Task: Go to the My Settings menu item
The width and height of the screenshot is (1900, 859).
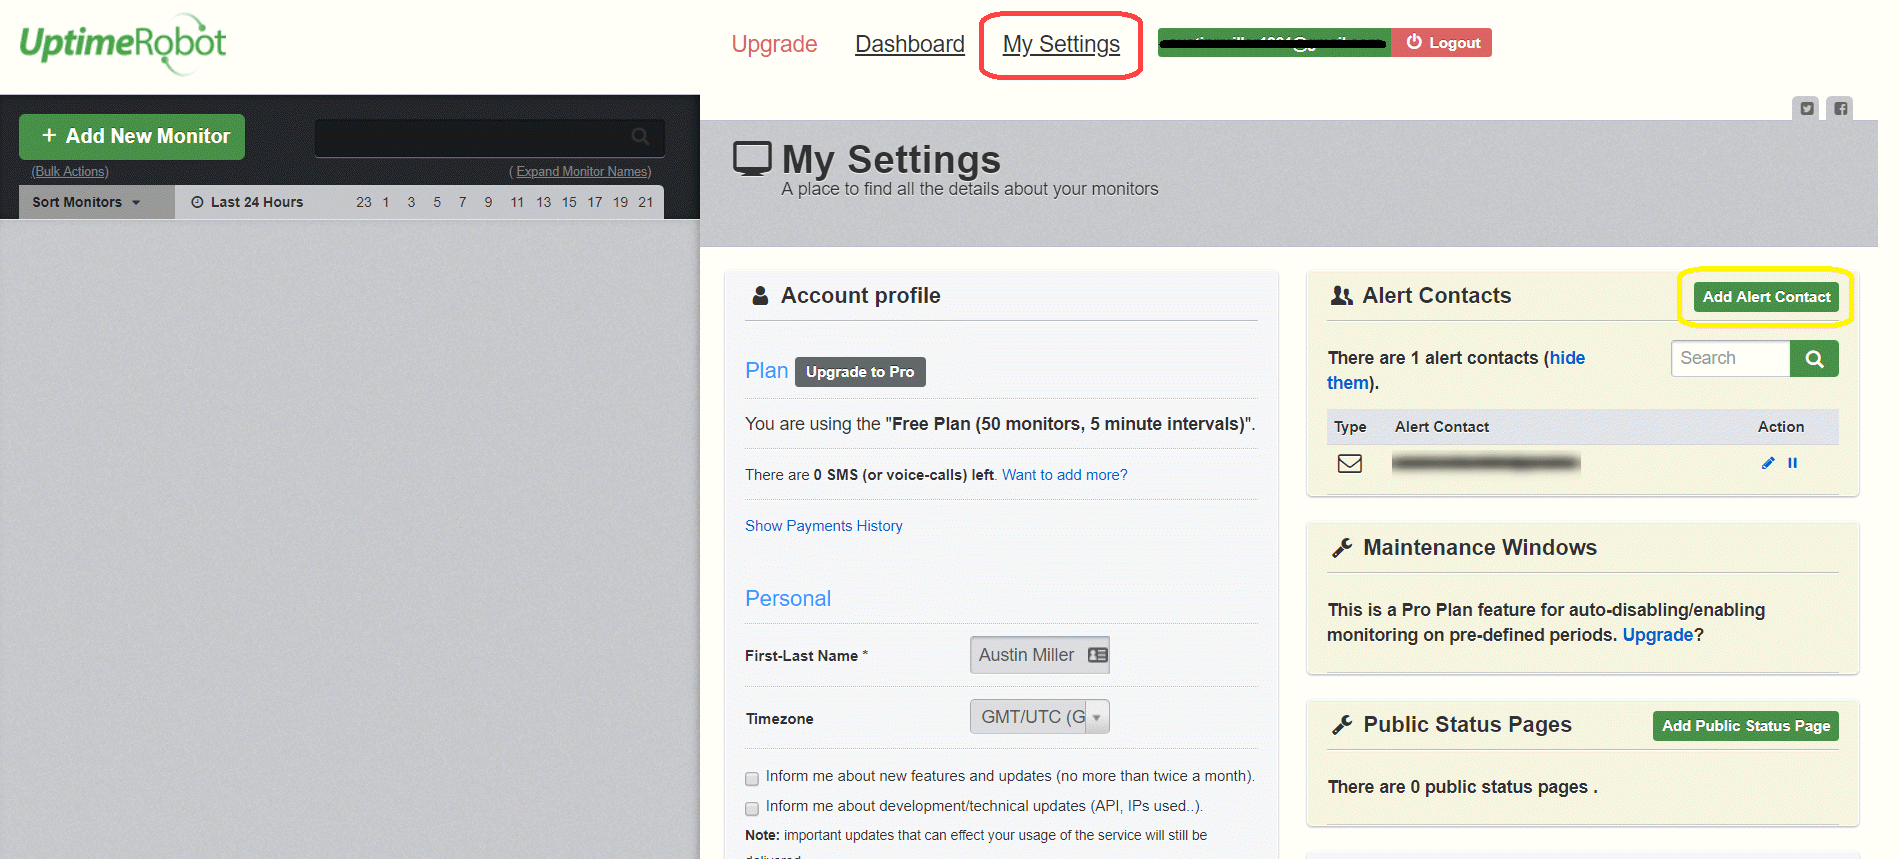Action: click(x=1061, y=44)
